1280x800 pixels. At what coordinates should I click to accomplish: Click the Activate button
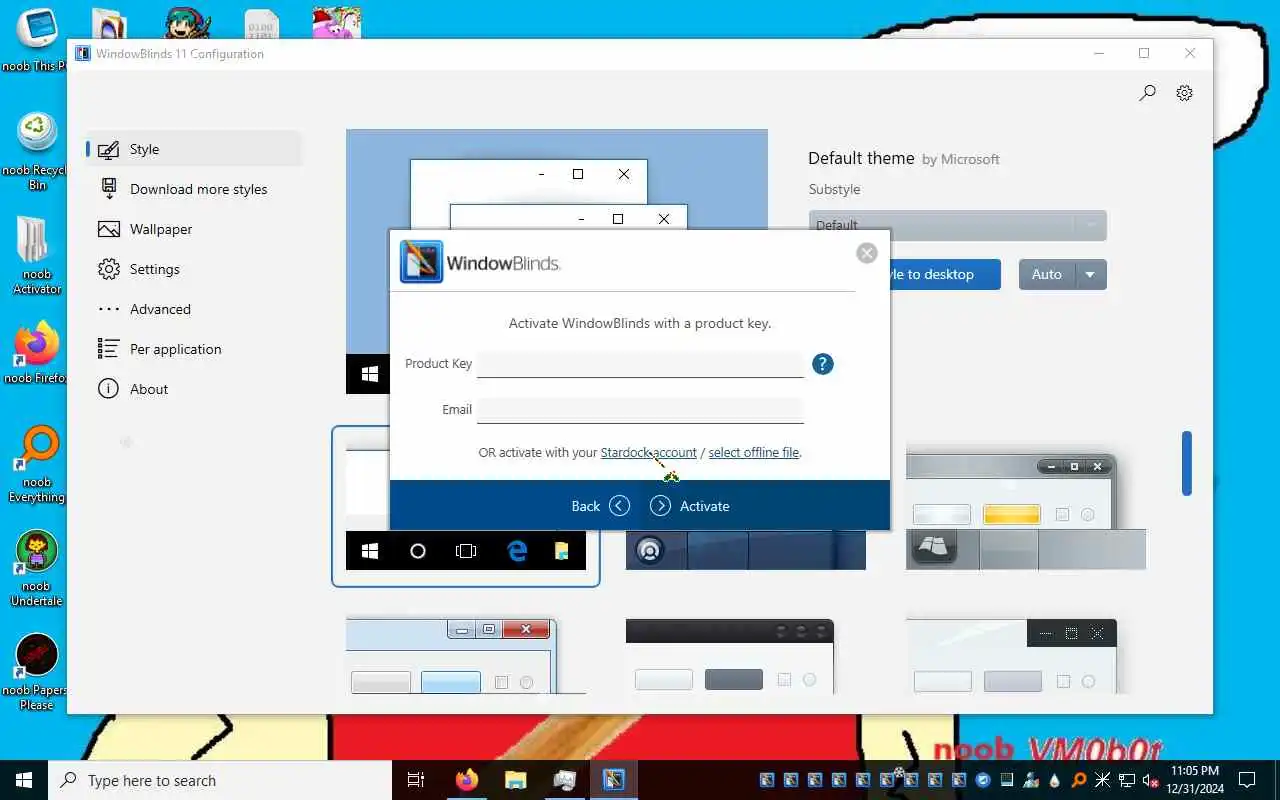point(690,506)
